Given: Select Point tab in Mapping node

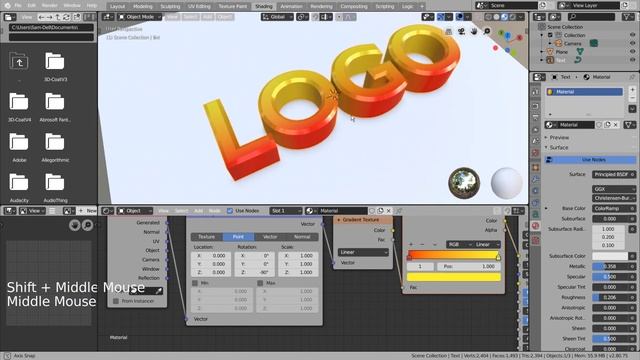Looking at the screenshot, I should point(238,237).
